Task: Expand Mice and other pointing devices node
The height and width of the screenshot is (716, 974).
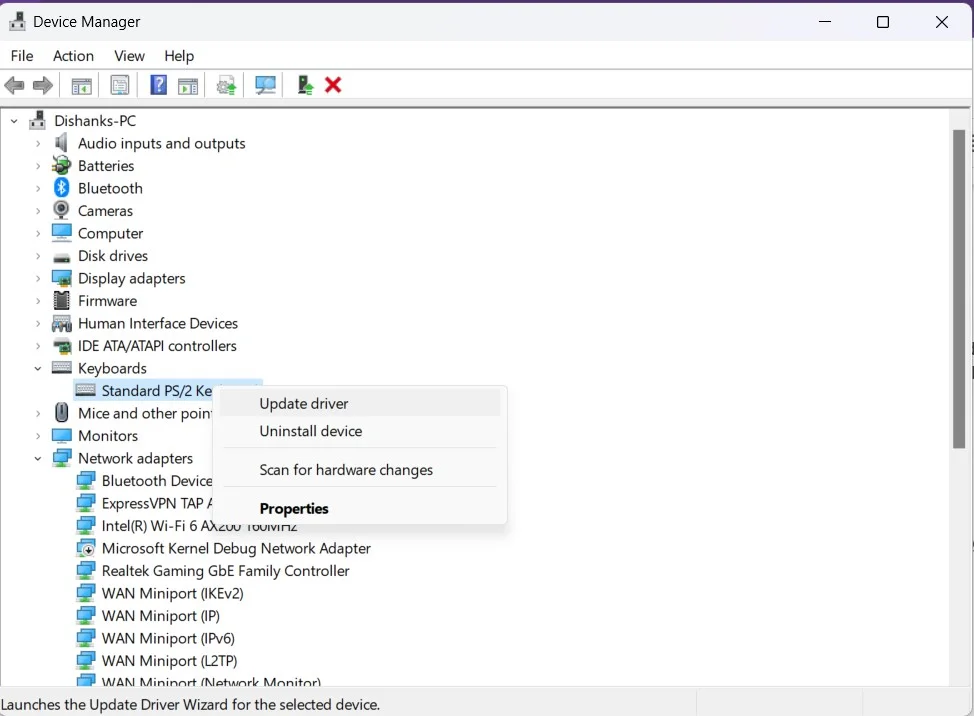Action: (x=38, y=414)
